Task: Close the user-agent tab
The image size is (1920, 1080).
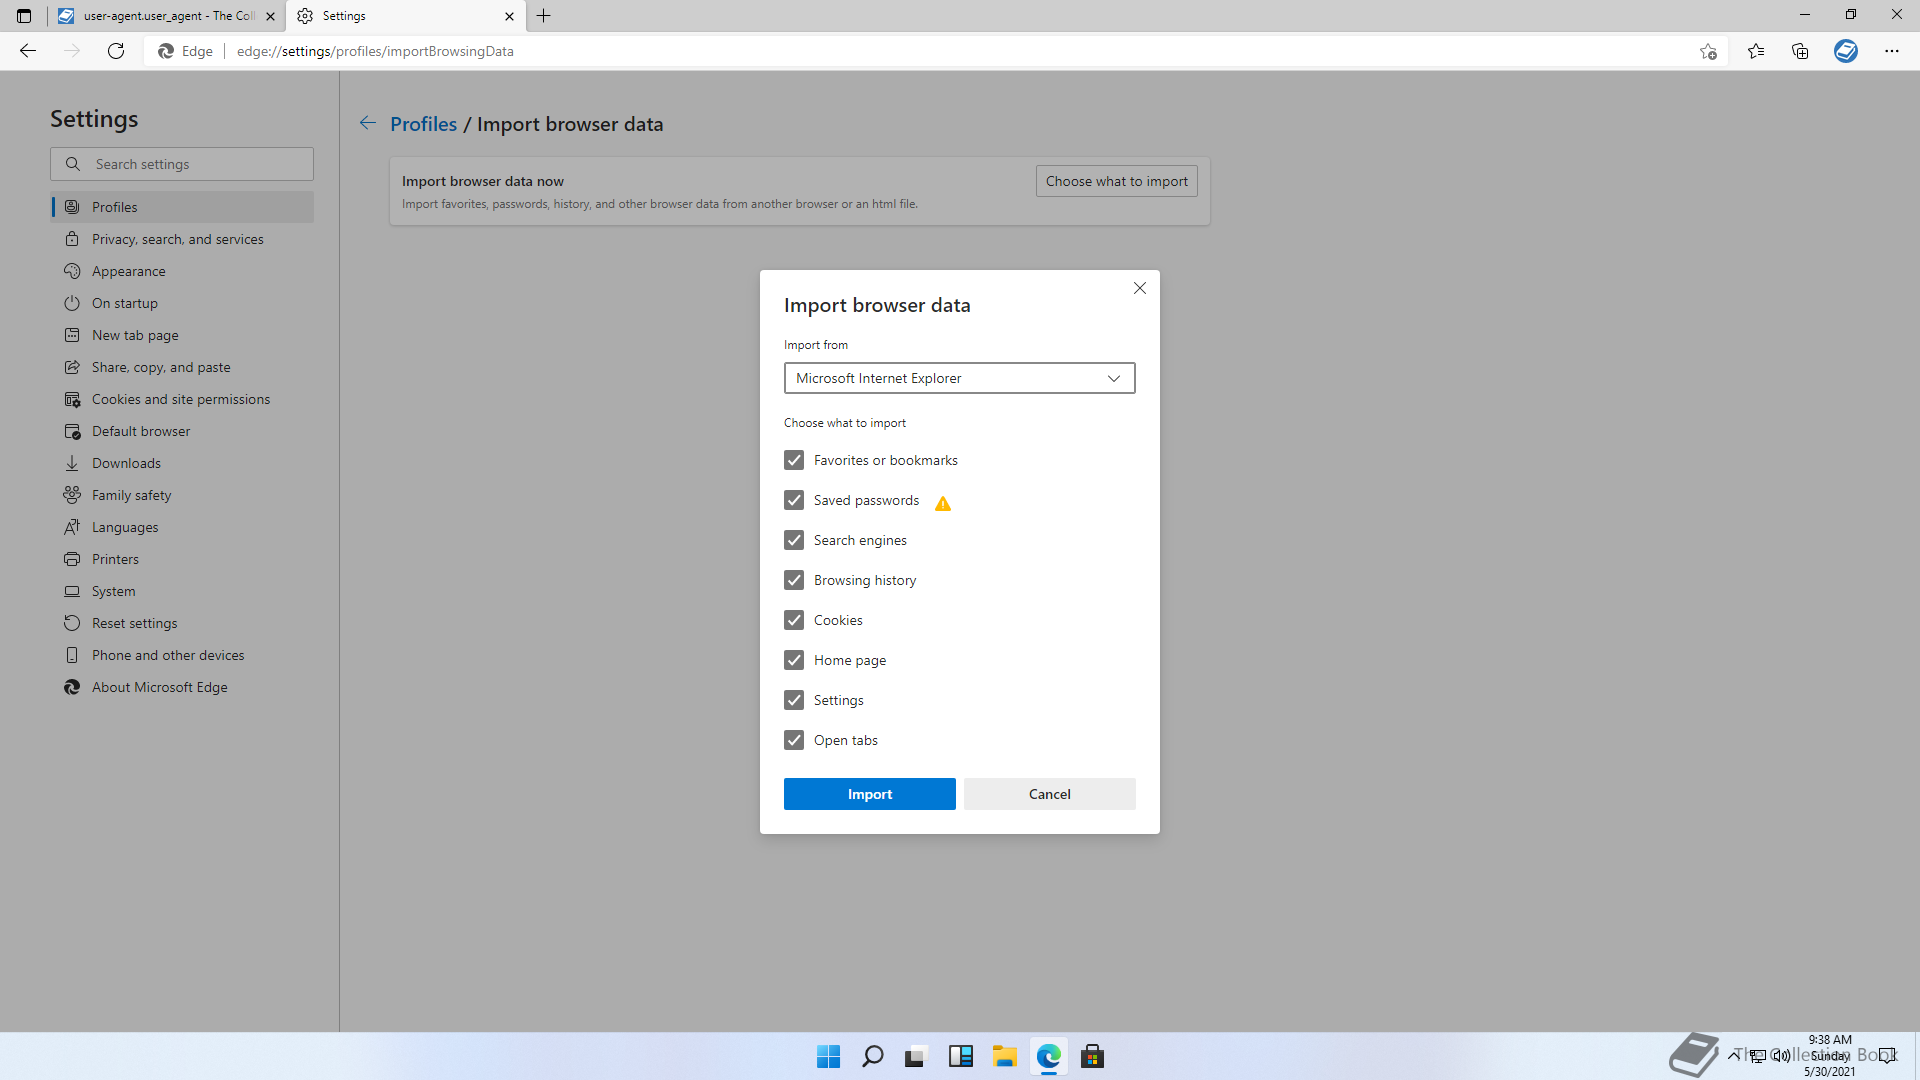Action: [x=270, y=16]
